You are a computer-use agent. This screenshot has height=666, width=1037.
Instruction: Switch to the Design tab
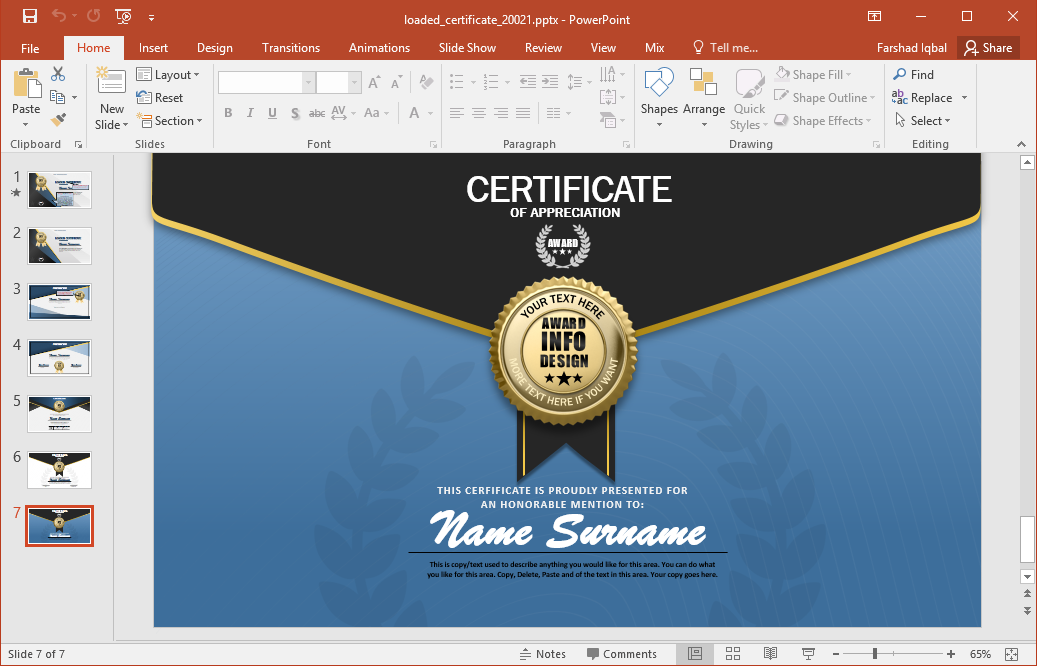tap(214, 48)
